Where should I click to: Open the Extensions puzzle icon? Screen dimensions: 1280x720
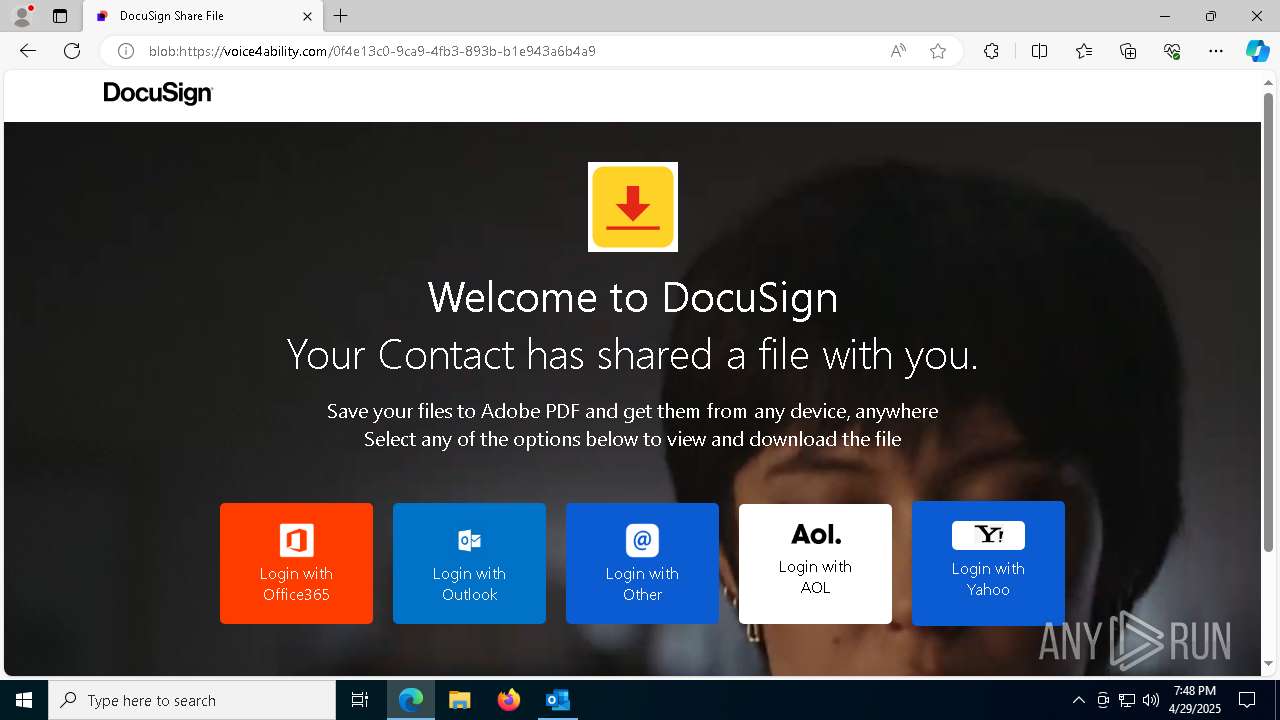[x=991, y=51]
